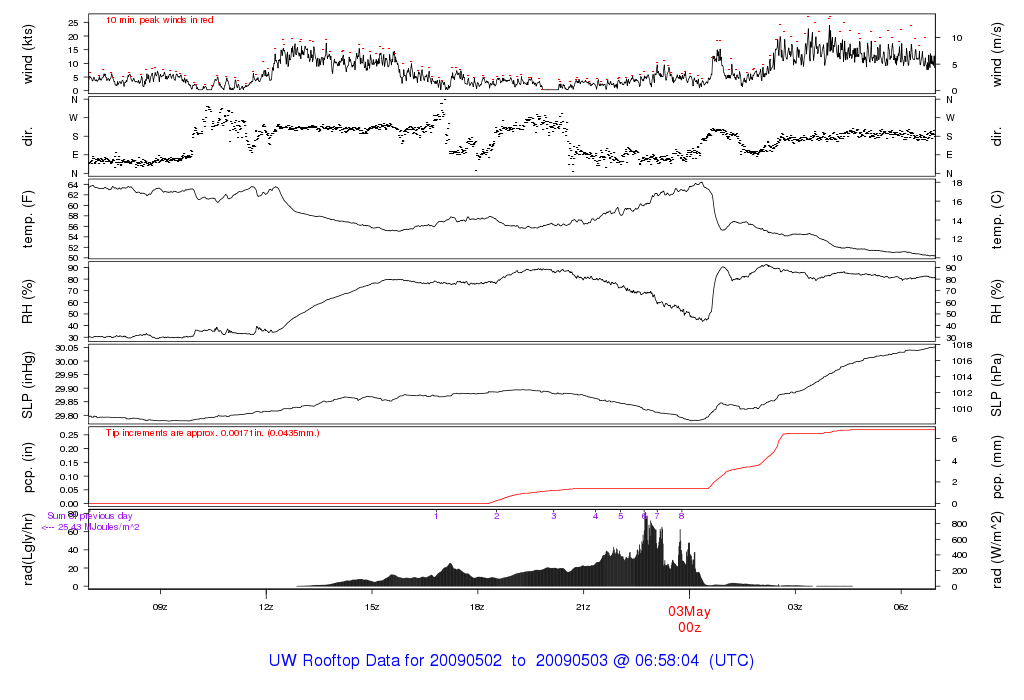This screenshot has width=1024, height=700.
Task: Click the "SLP (hPa)" axis label
Action: (x=997, y=385)
